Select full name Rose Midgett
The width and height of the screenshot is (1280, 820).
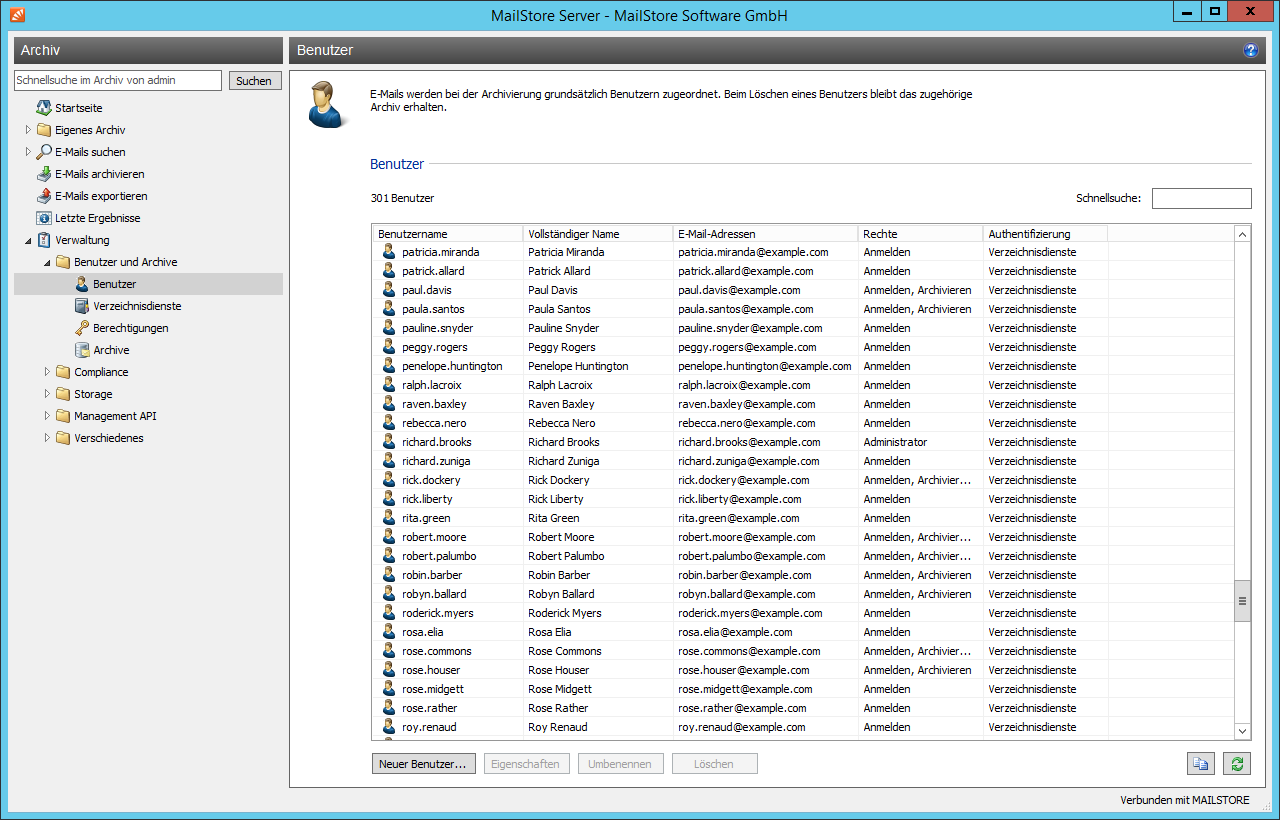click(560, 689)
